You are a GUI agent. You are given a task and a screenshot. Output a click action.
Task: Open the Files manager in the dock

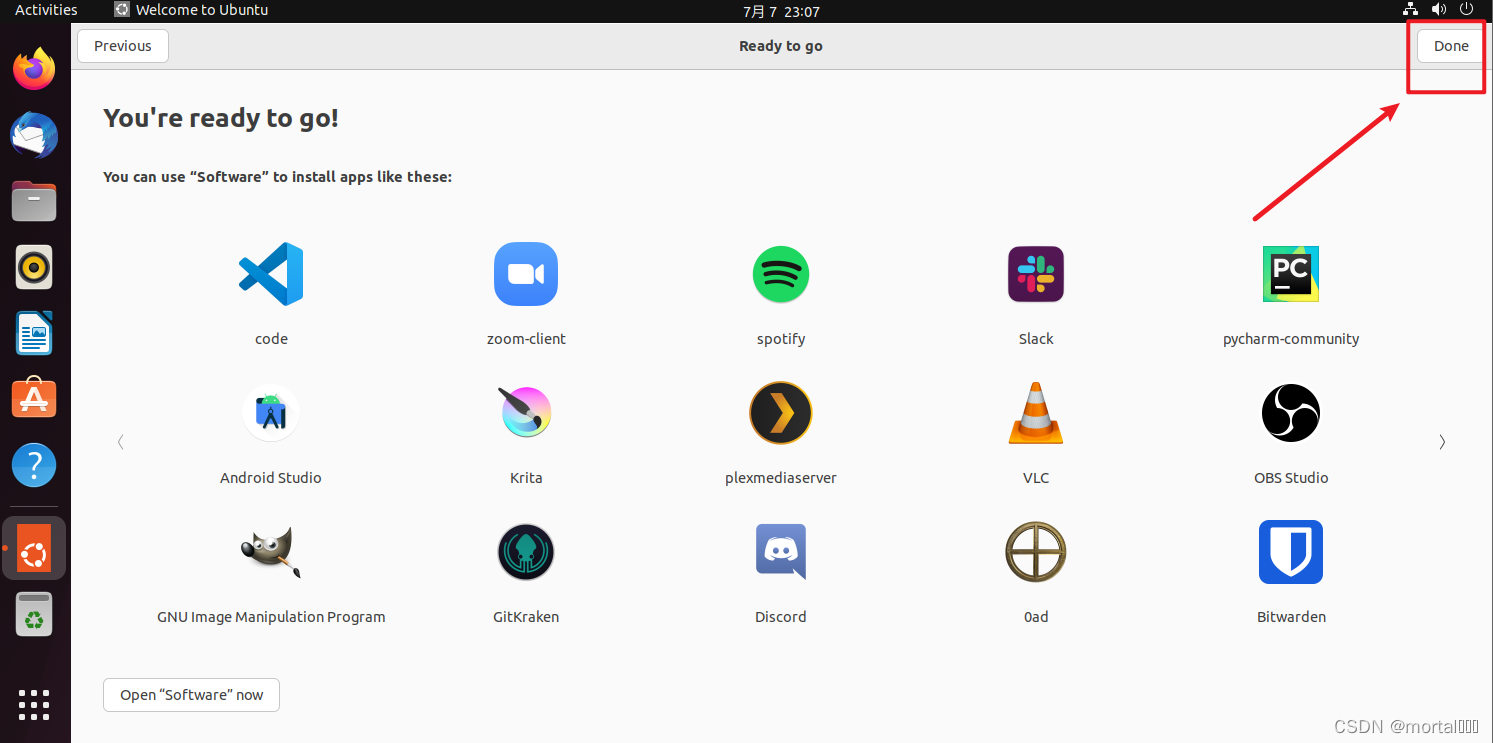[x=34, y=201]
